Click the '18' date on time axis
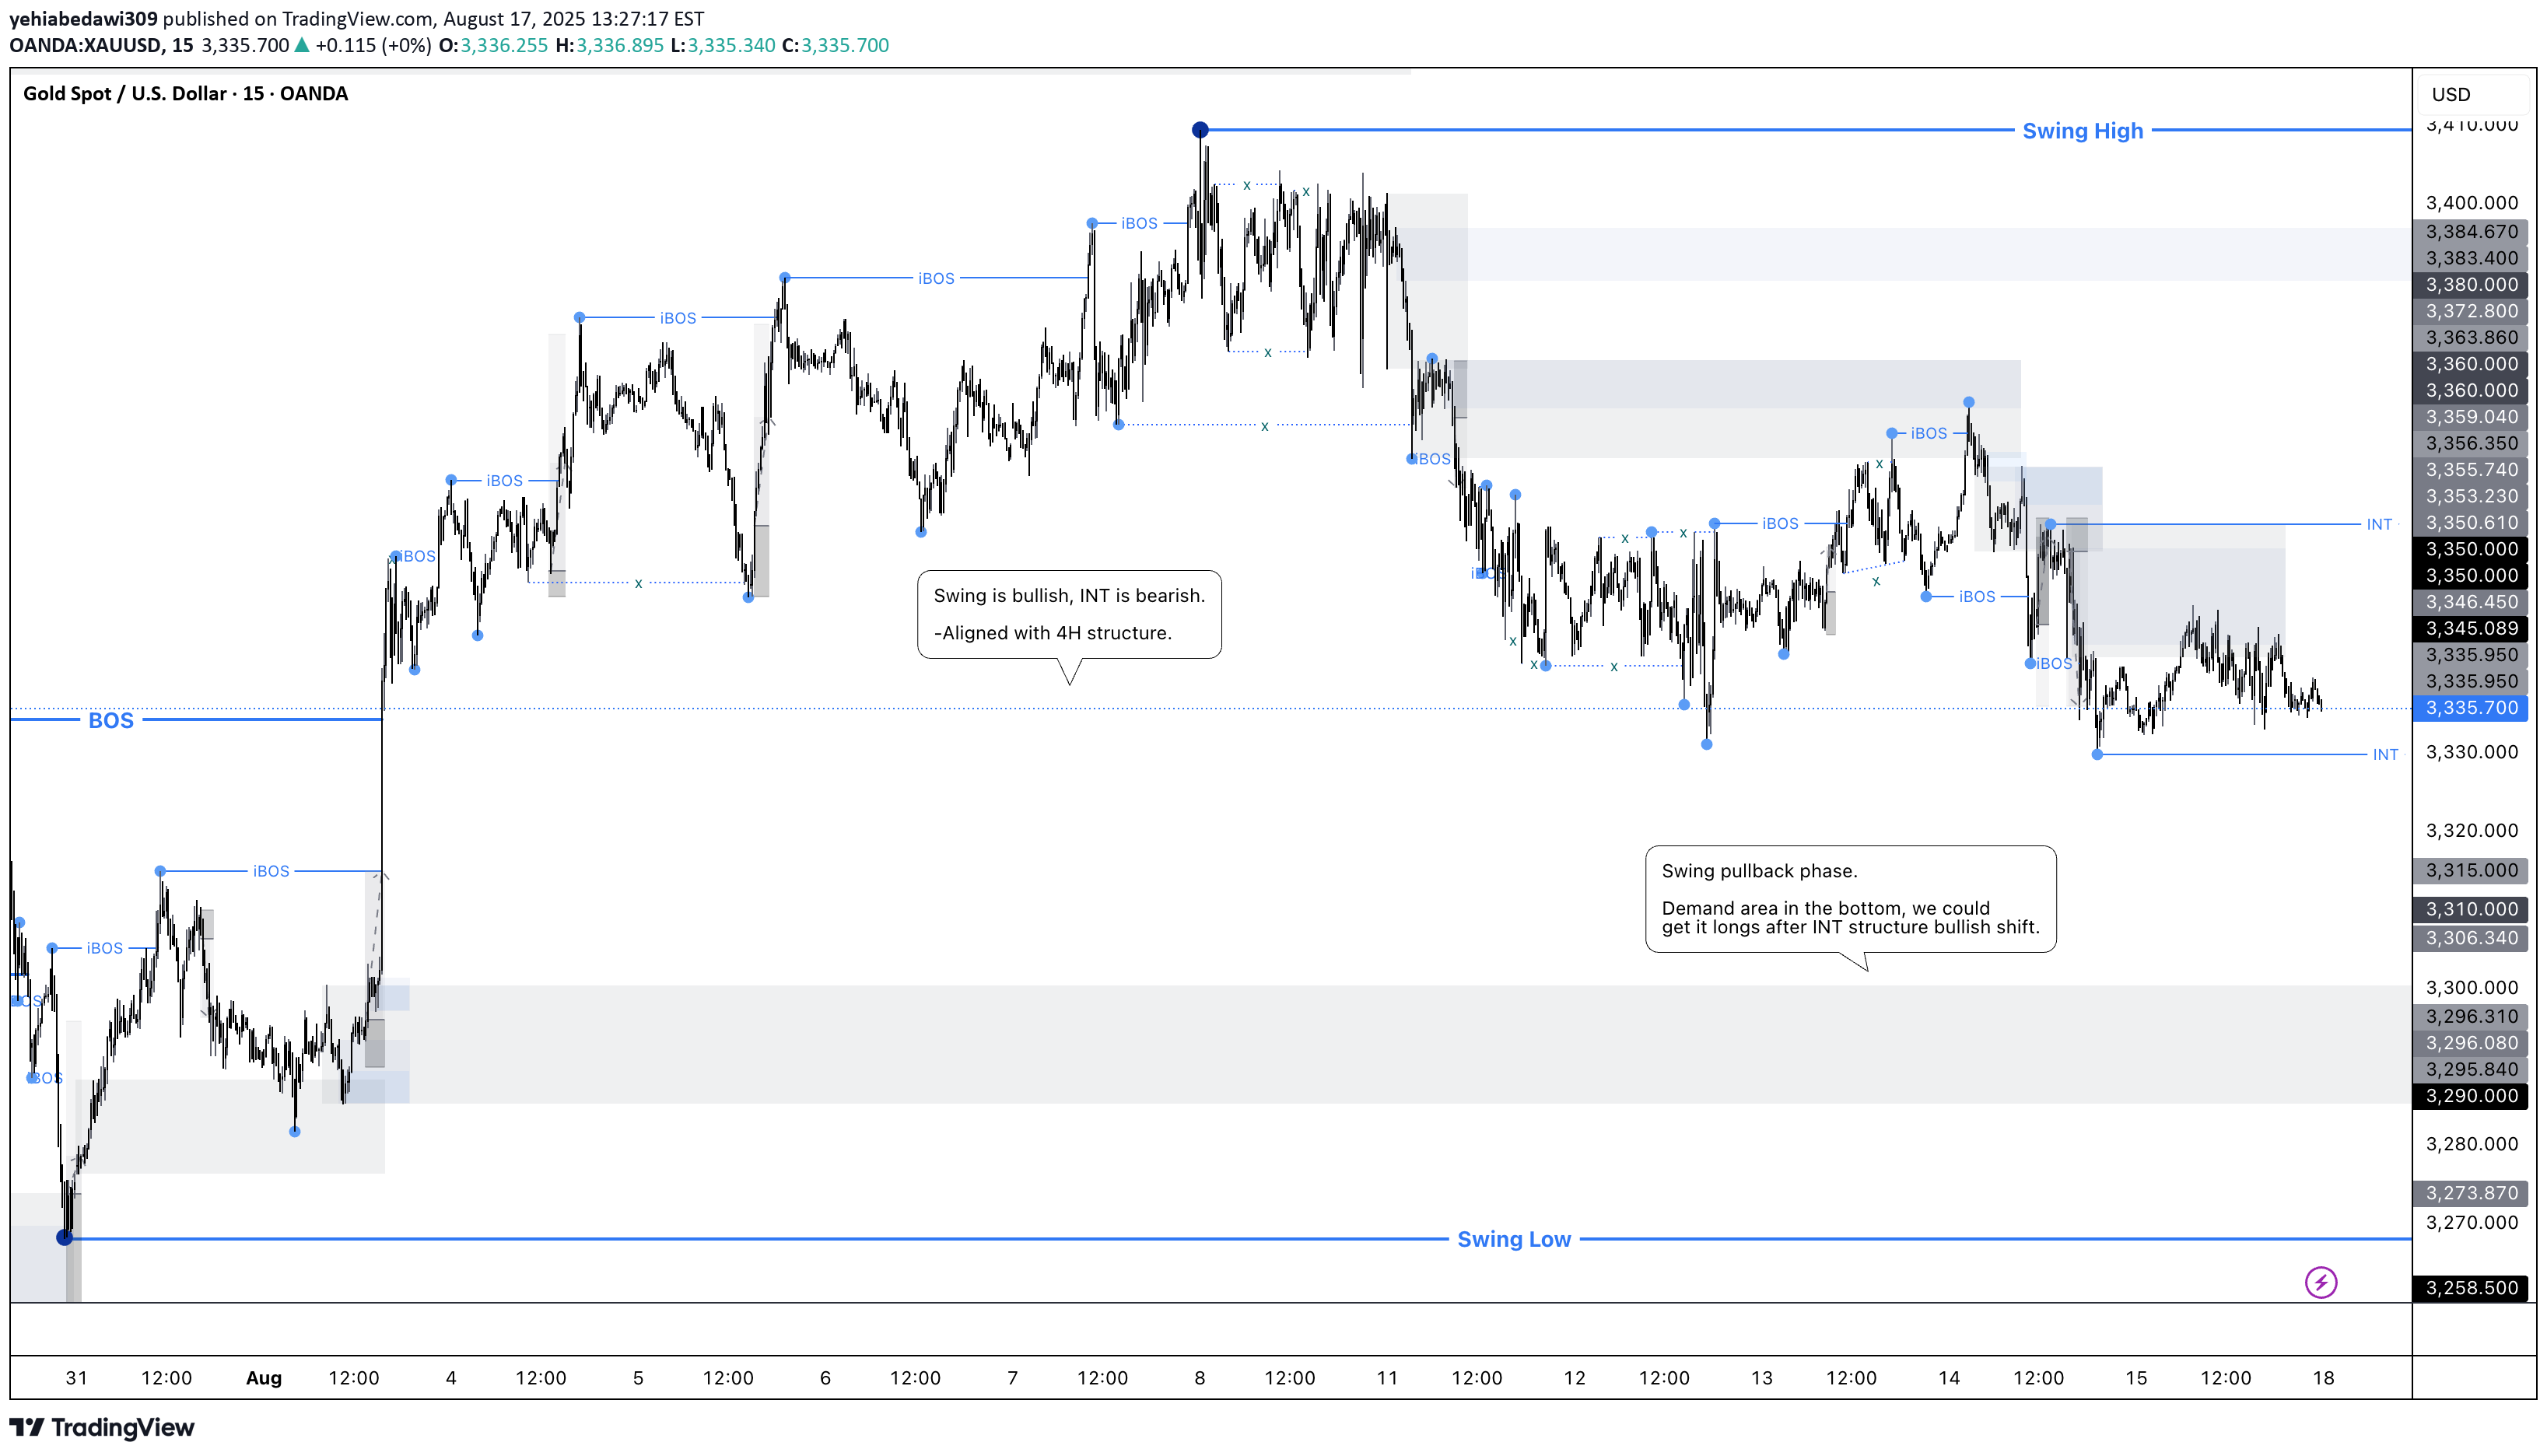This screenshot has width=2547, height=1456. (x=2323, y=1378)
